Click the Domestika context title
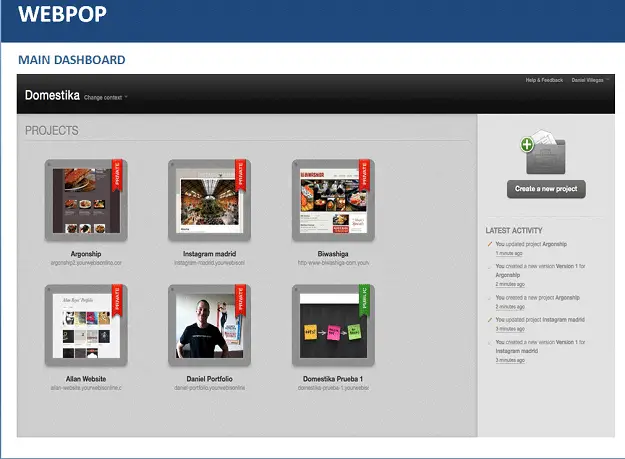 (x=52, y=95)
